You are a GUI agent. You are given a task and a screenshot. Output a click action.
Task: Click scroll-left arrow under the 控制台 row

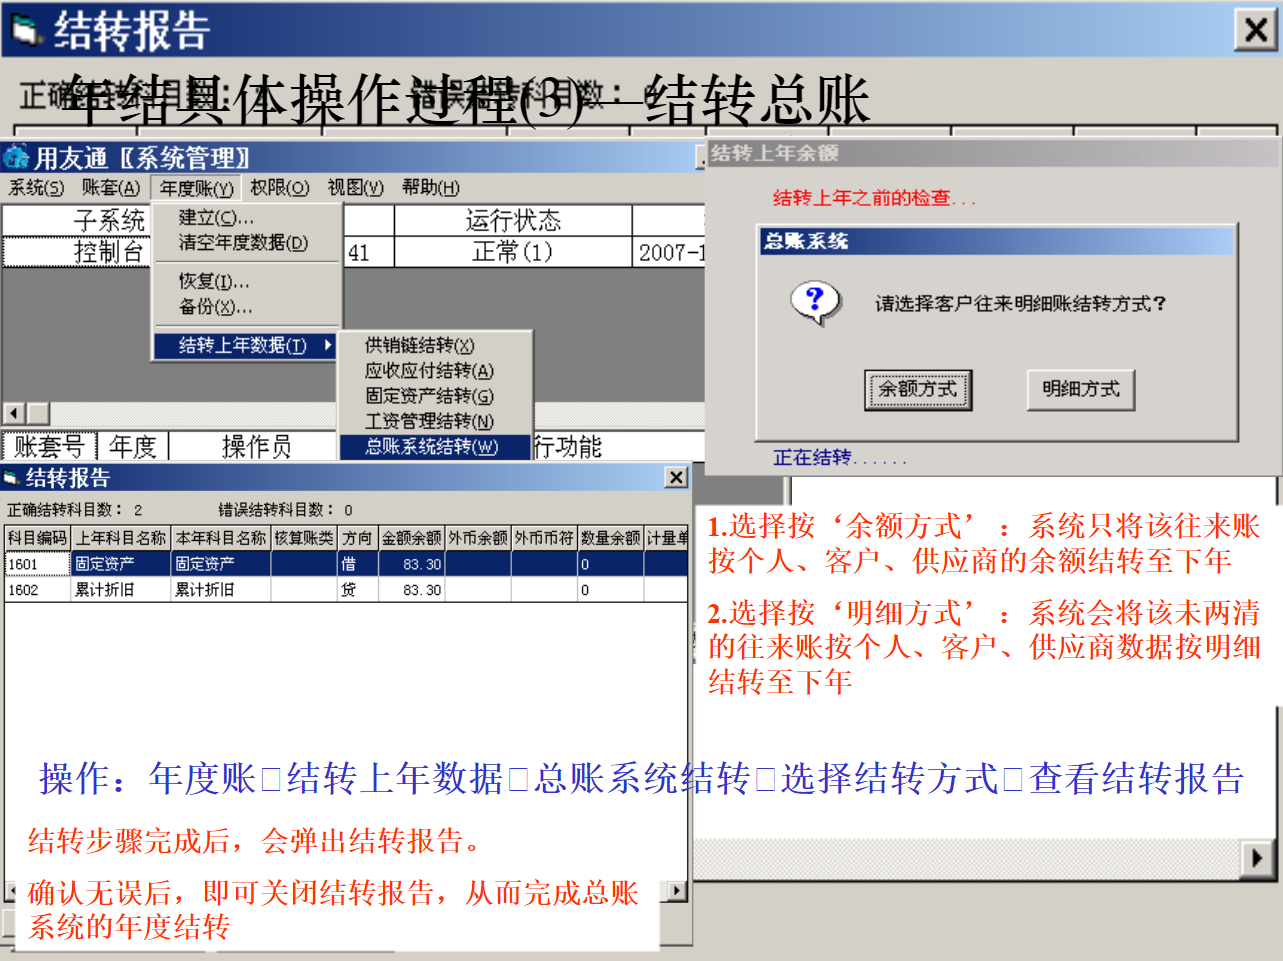pyautogui.click(x=14, y=413)
